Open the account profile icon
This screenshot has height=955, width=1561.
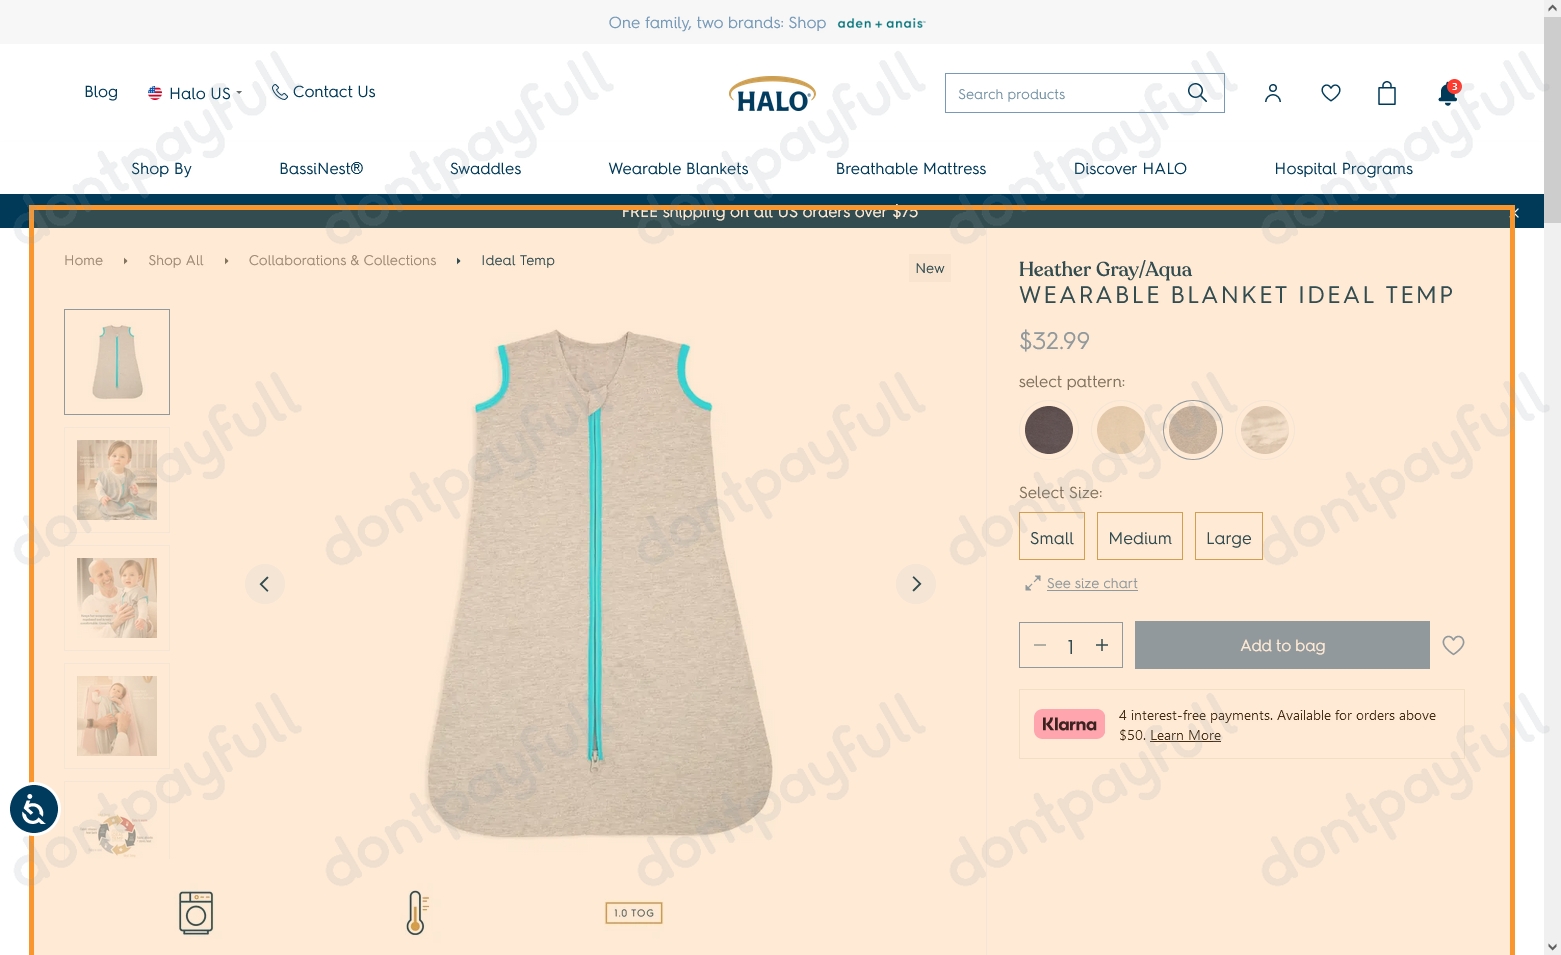click(1272, 93)
